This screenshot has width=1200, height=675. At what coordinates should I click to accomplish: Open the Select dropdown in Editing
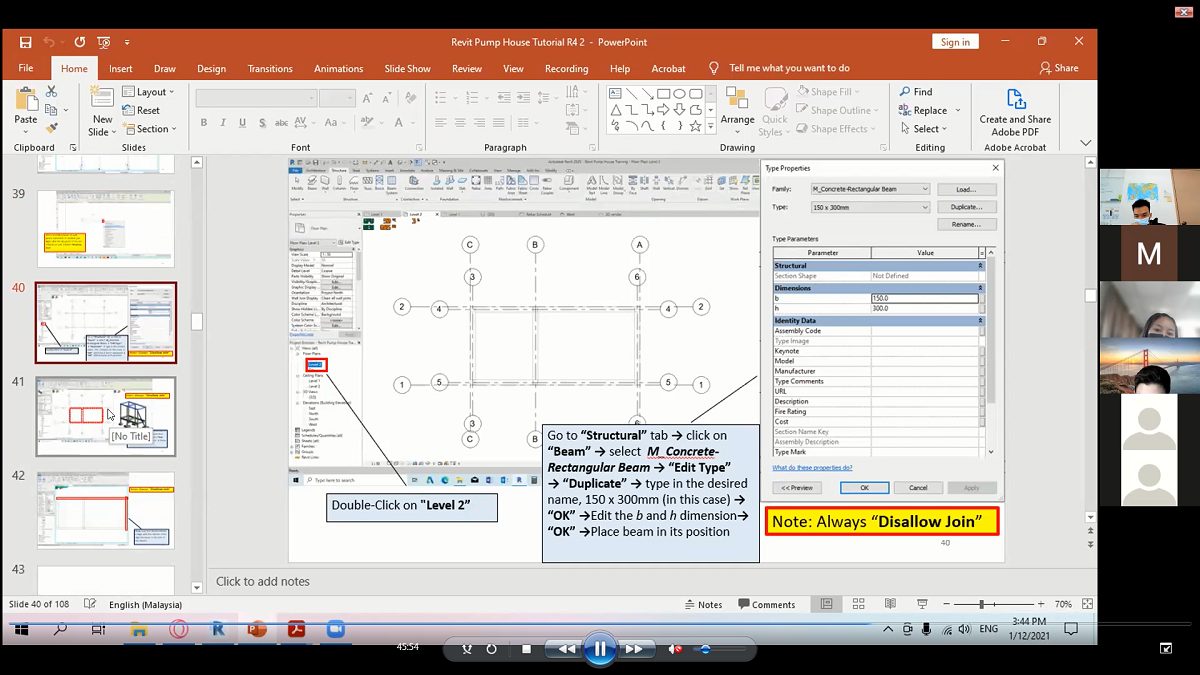[x=924, y=129]
